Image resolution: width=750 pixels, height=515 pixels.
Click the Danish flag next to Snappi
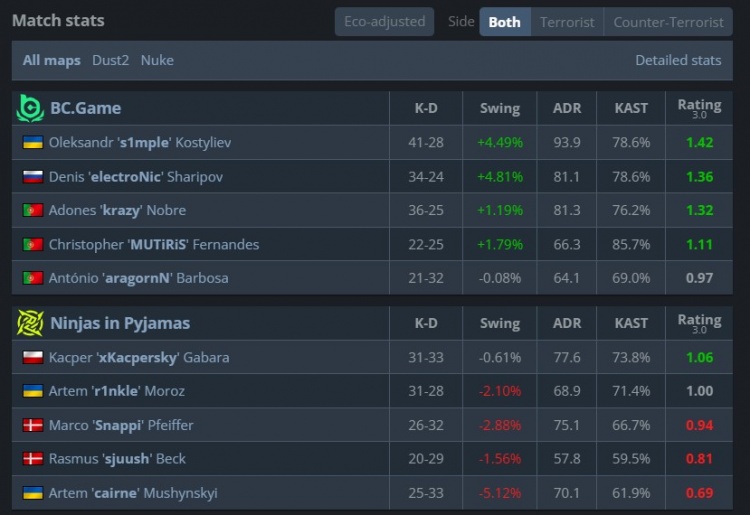click(x=32, y=425)
